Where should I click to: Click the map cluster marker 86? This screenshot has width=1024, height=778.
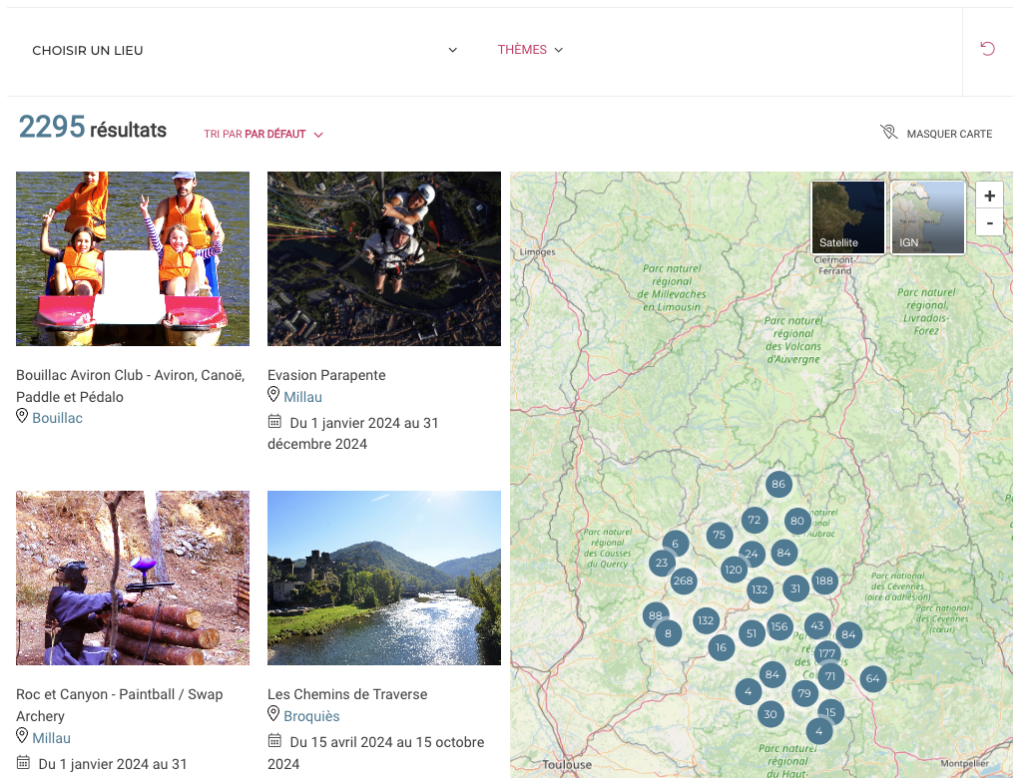click(x=778, y=485)
